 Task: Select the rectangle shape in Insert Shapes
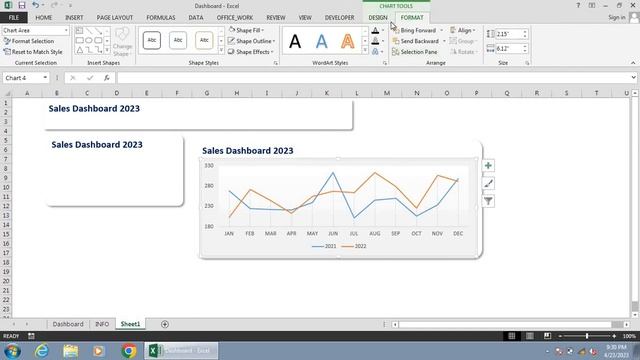[x=80, y=40]
